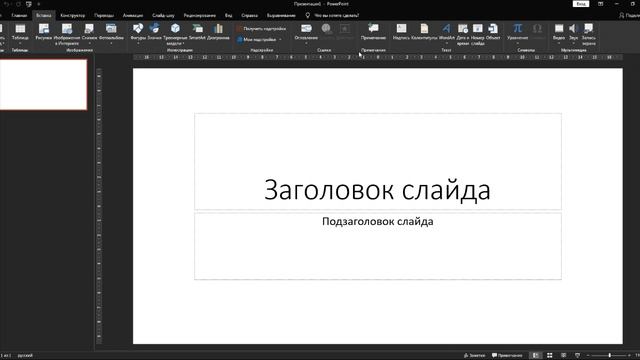
Task: Click the русский language indicator
Action: [x=25, y=356]
